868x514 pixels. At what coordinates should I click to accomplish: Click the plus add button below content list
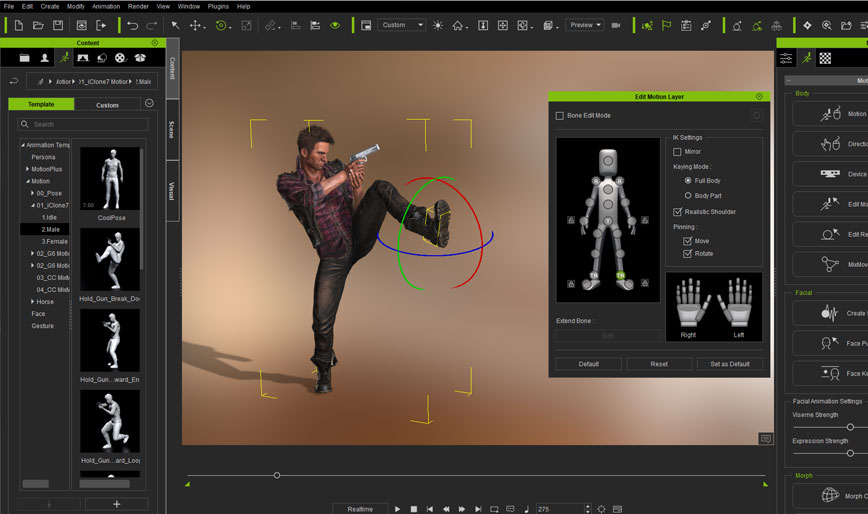117,504
